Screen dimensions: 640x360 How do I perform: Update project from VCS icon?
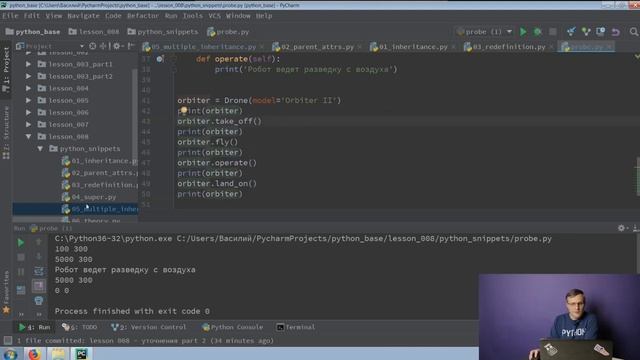coord(571,32)
